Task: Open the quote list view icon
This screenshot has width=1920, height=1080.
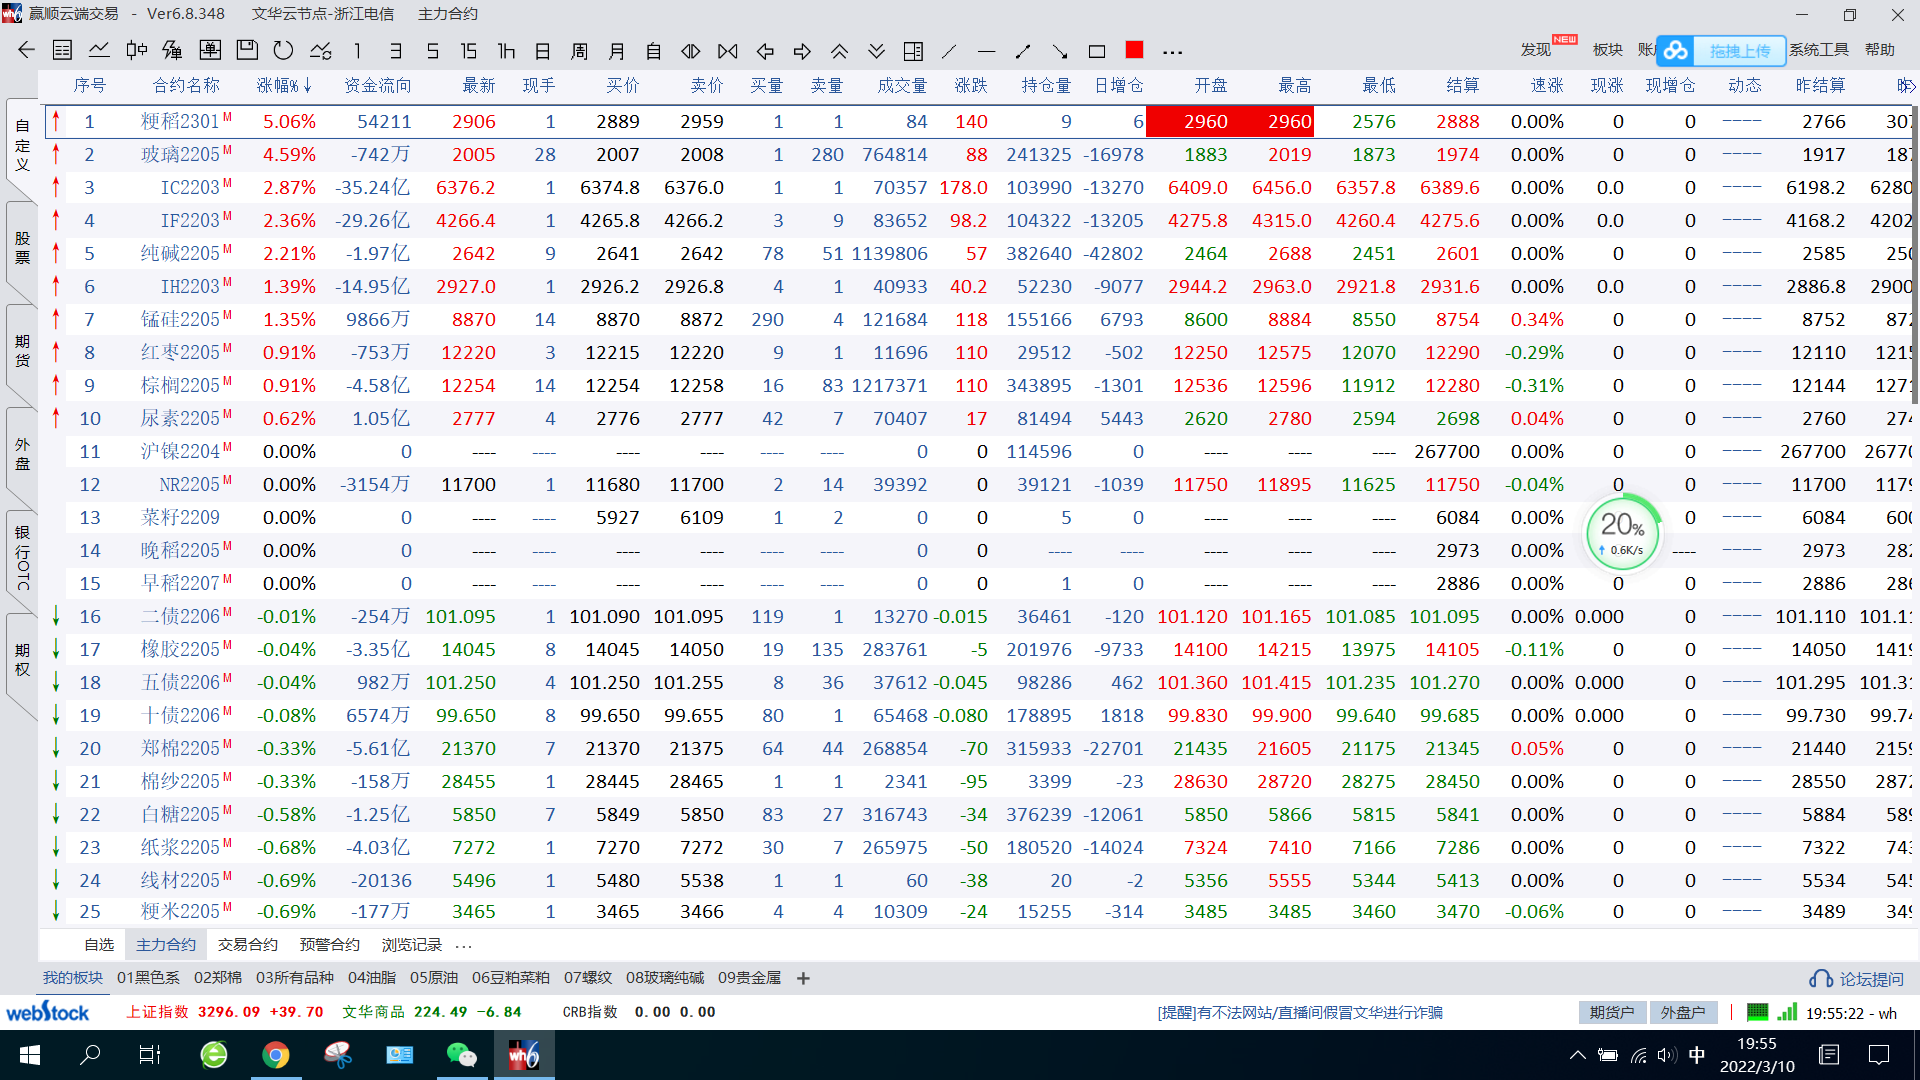Action: coord(62,50)
